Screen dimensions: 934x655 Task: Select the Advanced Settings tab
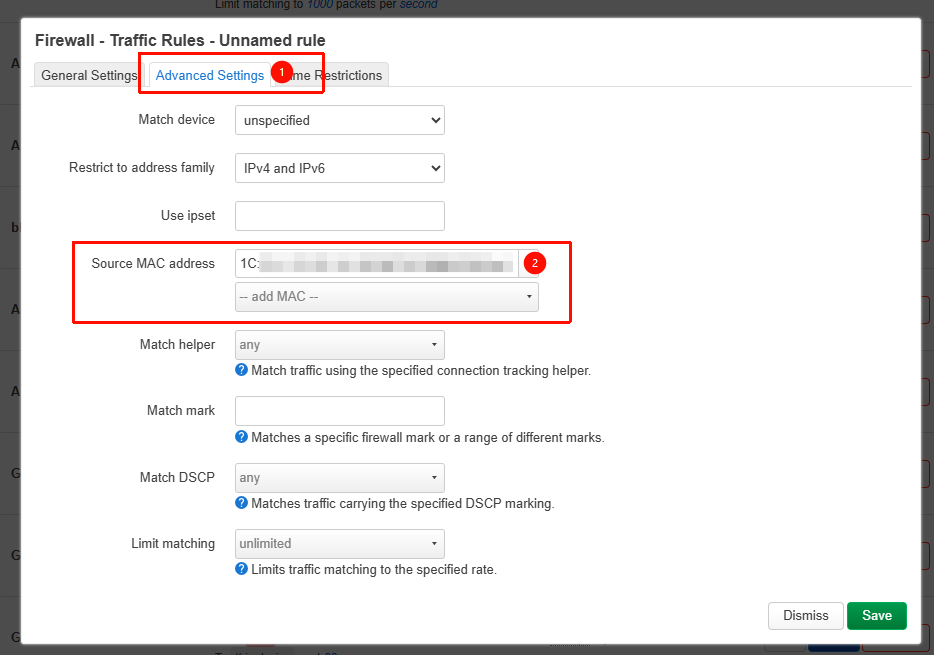pos(210,76)
